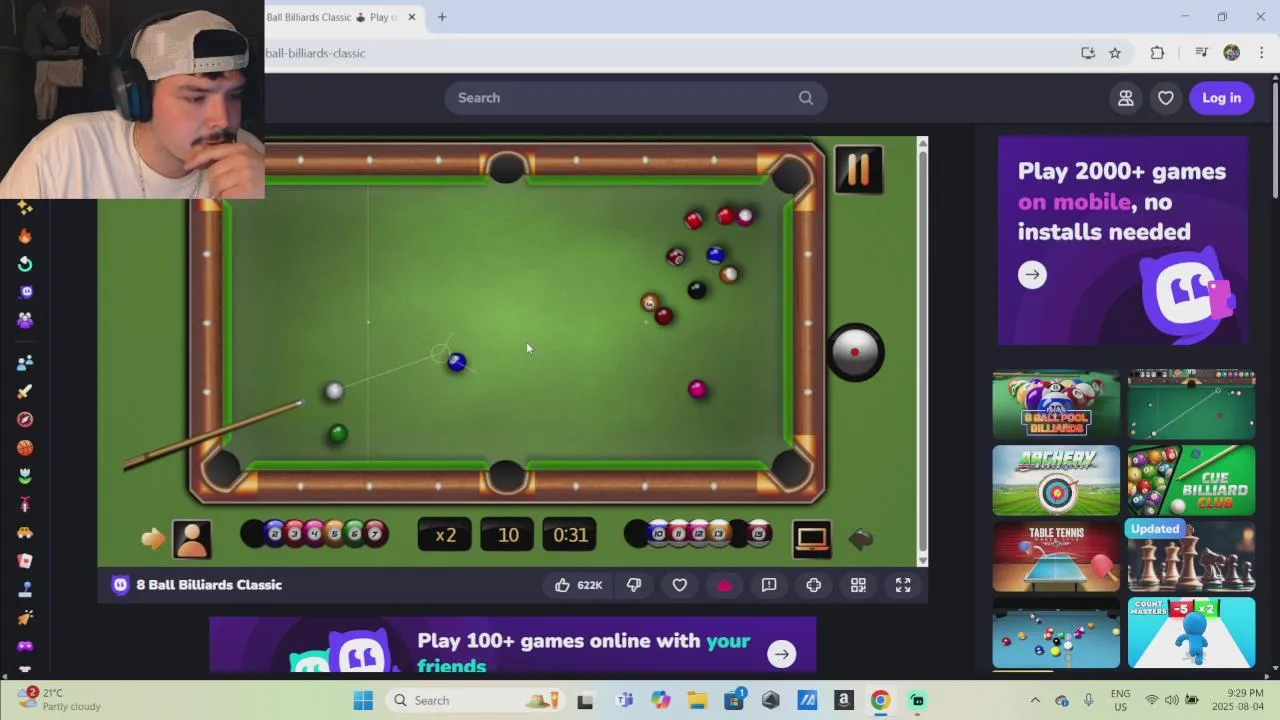Open the joystick sidebar category icon
1280x720 pixels.
pos(25,589)
